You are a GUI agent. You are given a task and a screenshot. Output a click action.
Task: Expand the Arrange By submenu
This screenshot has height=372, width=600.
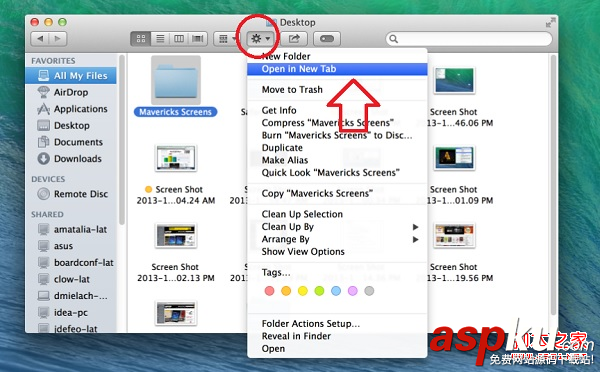pyautogui.click(x=337, y=239)
